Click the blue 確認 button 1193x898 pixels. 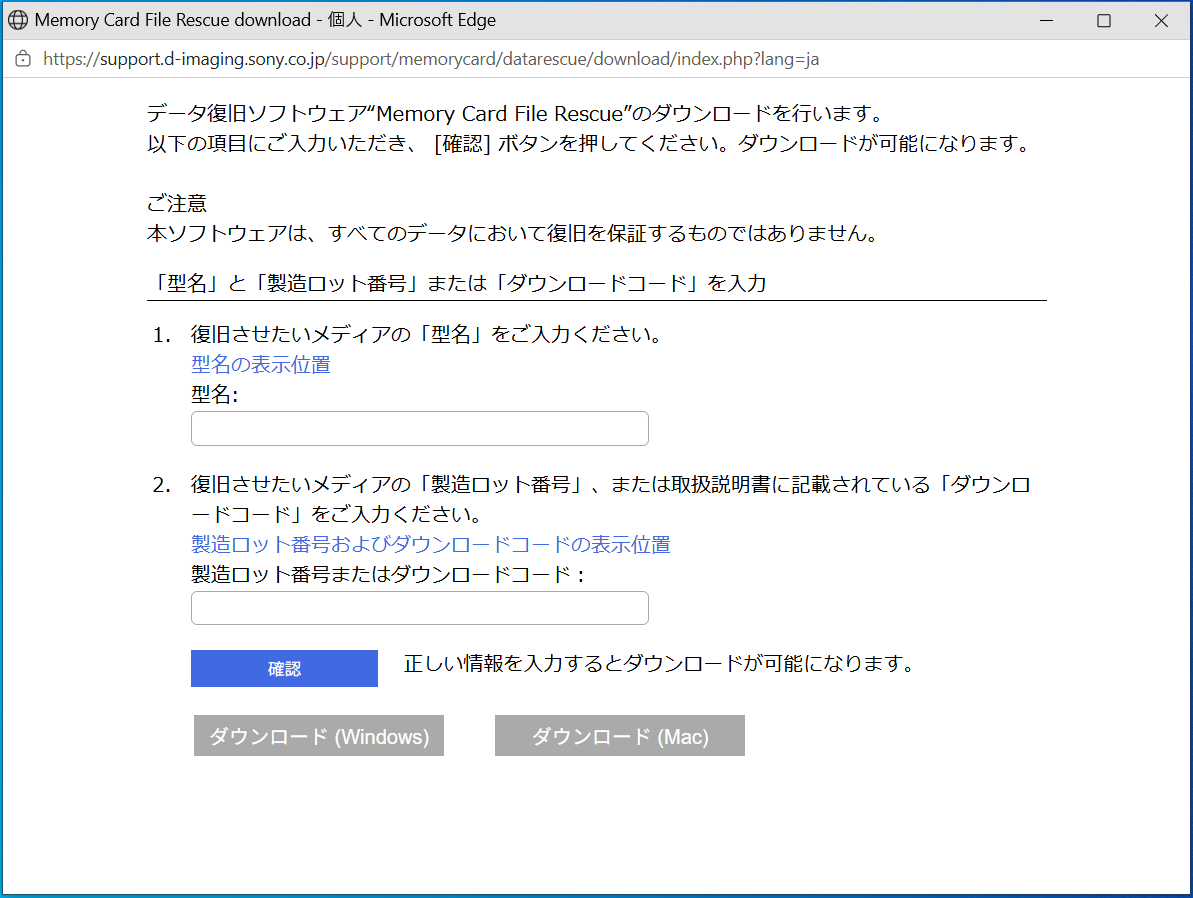coord(284,668)
